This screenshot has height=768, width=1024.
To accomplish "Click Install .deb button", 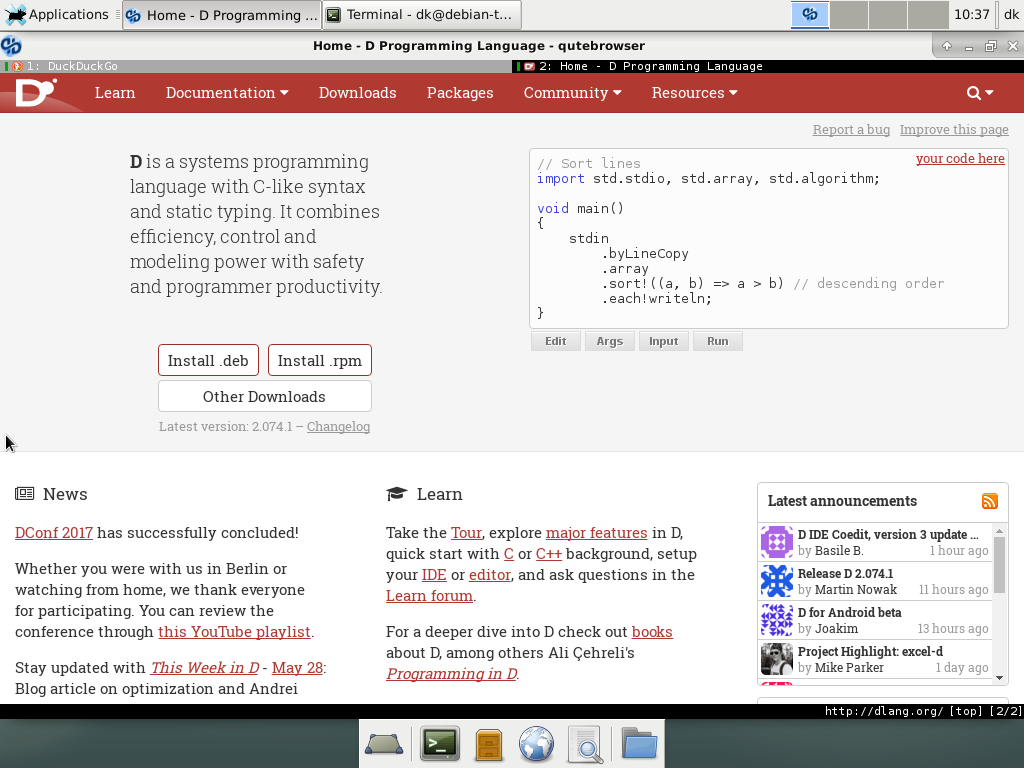I will [208, 360].
